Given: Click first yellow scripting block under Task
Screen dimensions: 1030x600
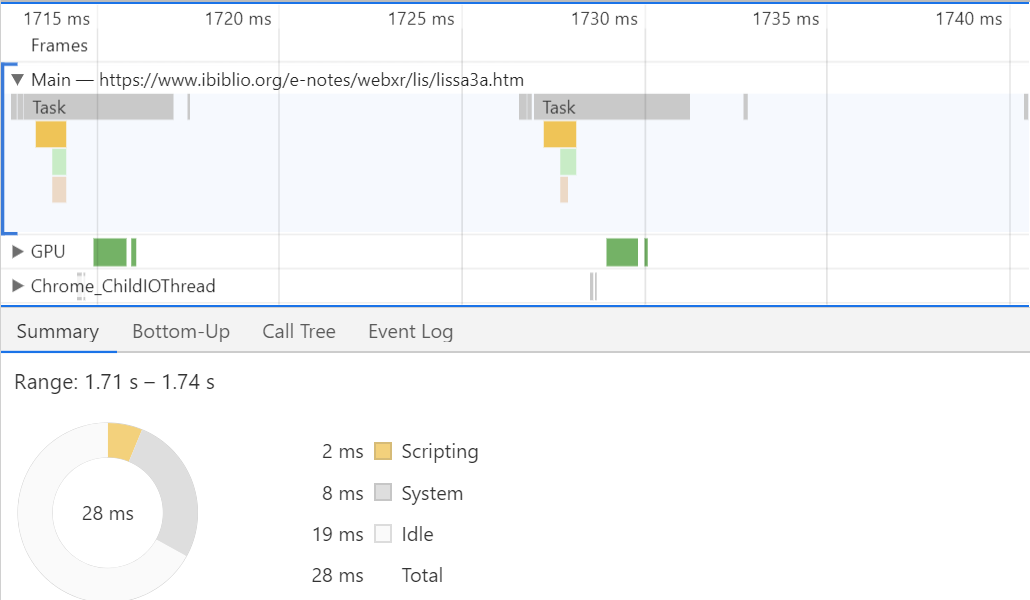Looking at the screenshot, I should 51,134.
